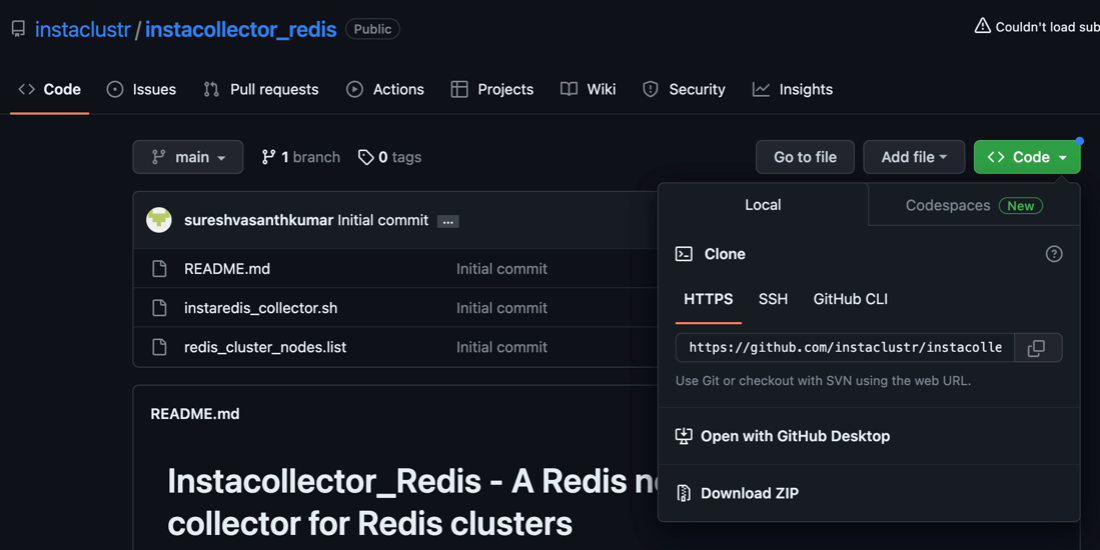1100x550 pixels.
Task: Click the clone URL input field
Action: [x=845, y=348]
